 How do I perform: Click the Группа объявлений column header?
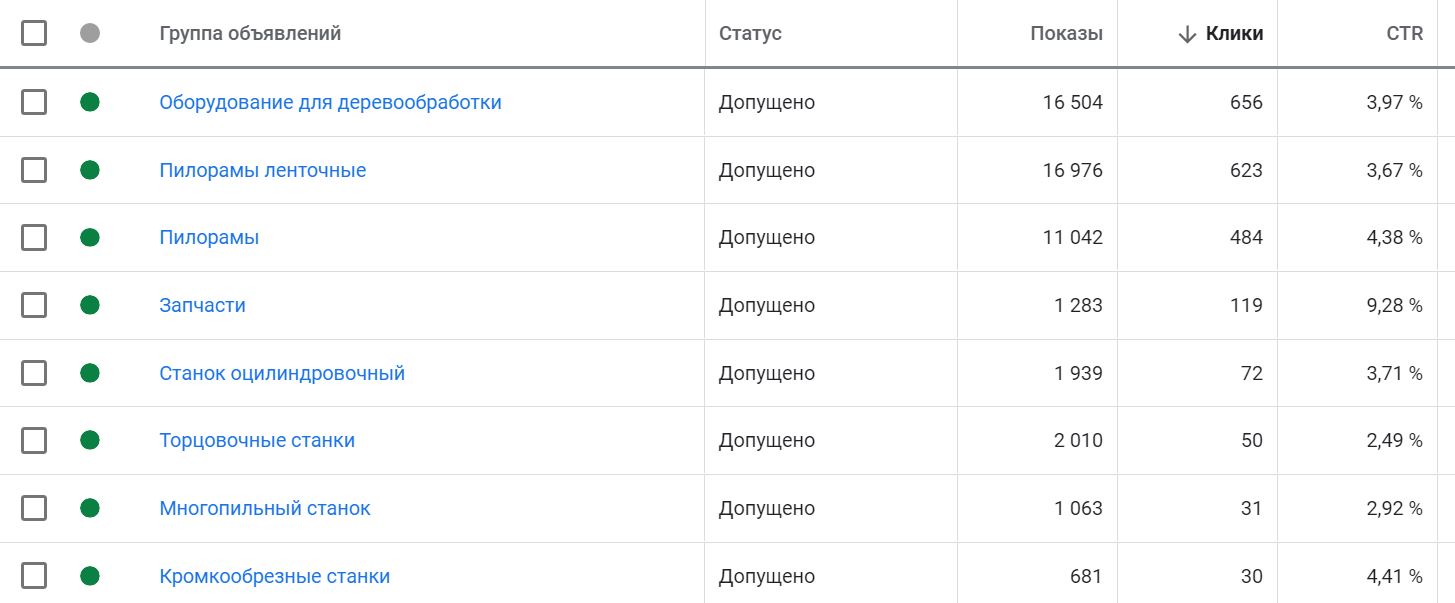tap(250, 34)
